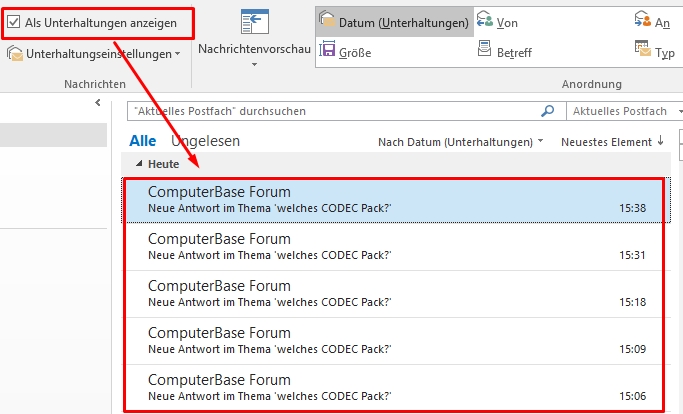Image resolution: width=683 pixels, height=414 pixels.
Task: Arrange messages by Von
Action: click(x=497, y=22)
